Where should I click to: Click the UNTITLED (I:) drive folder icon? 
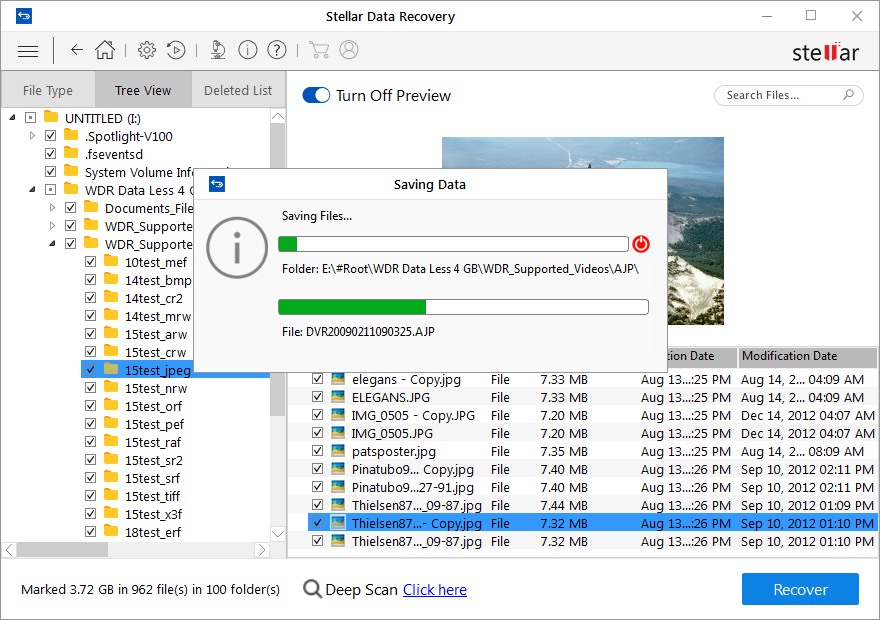pos(51,117)
